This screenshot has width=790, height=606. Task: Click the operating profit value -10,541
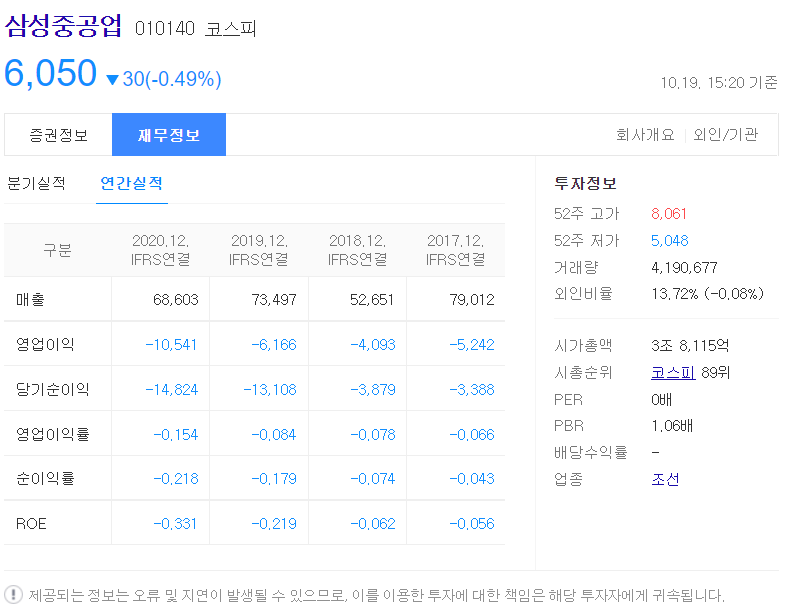point(171,345)
